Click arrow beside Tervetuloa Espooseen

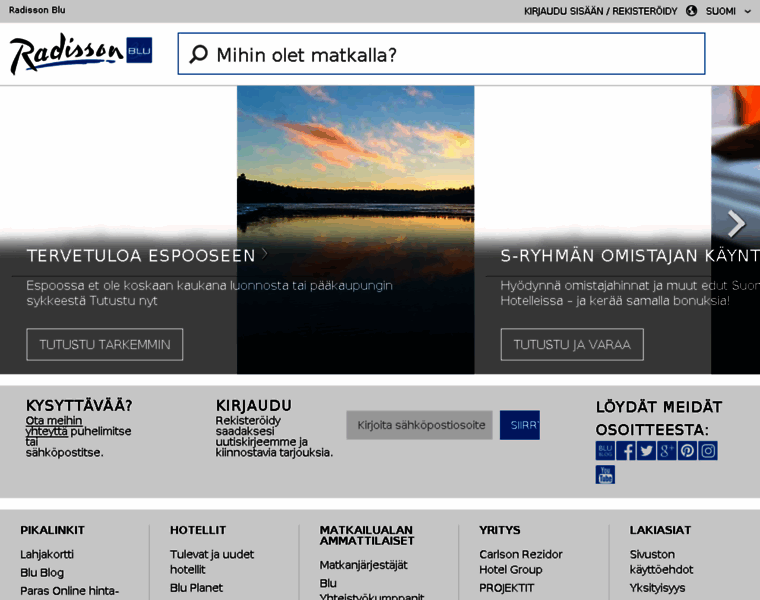click(265, 253)
